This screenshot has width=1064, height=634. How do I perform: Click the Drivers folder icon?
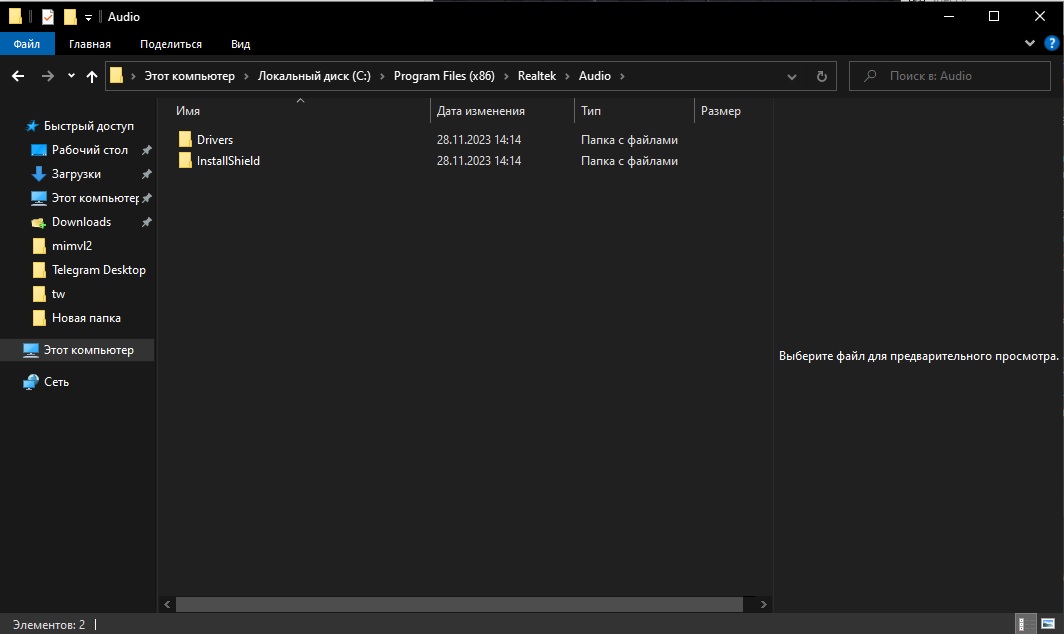coord(185,140)
